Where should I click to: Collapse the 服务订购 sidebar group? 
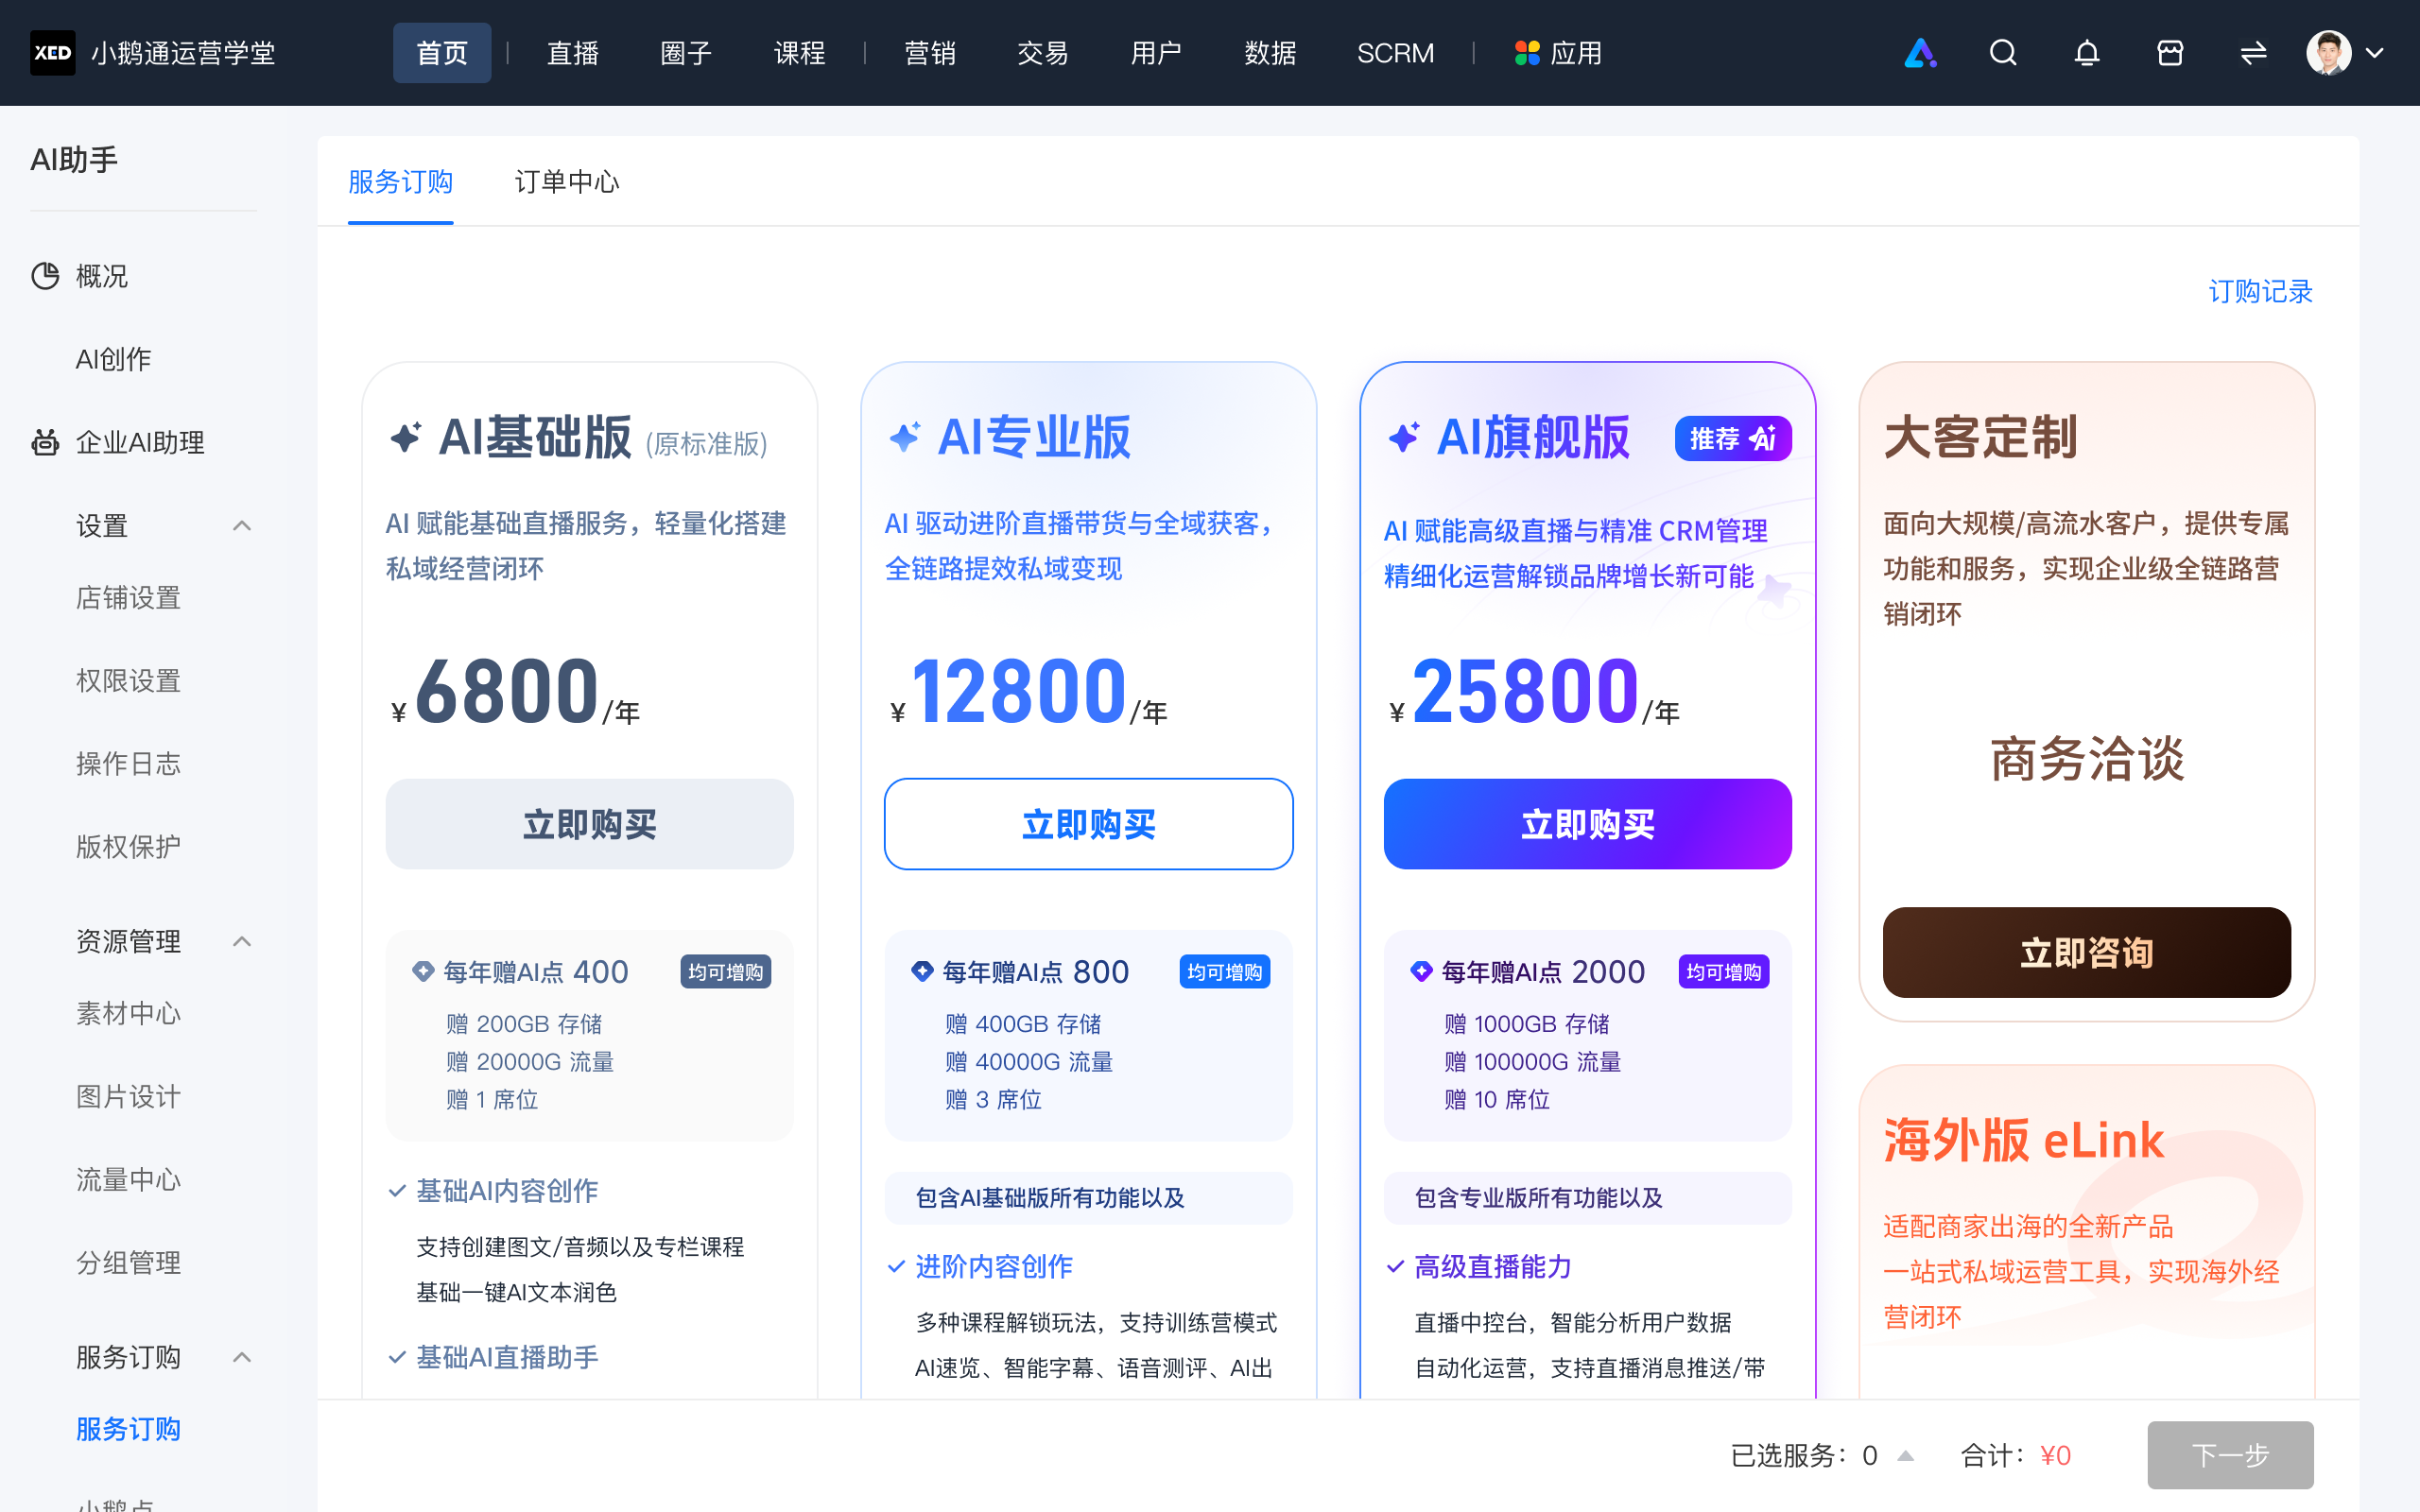pyautogui.click(x=242, y=1357)
